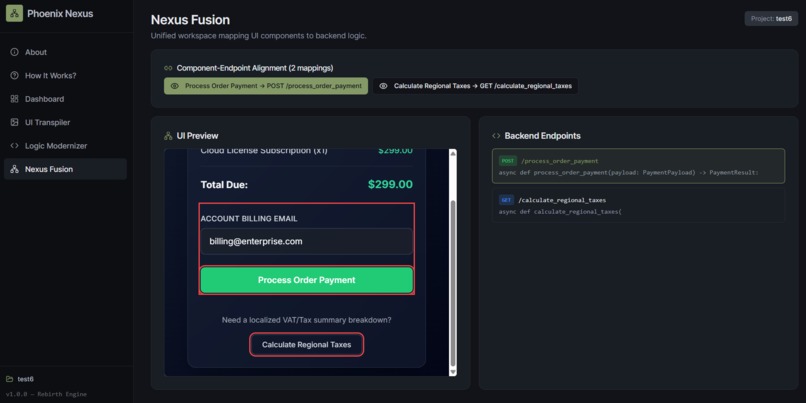Image resolution: width=806 pixels, height=403 pixels.
Task: Click the Unified workspace mapping subtitle text
Action: tap(258, 35)
